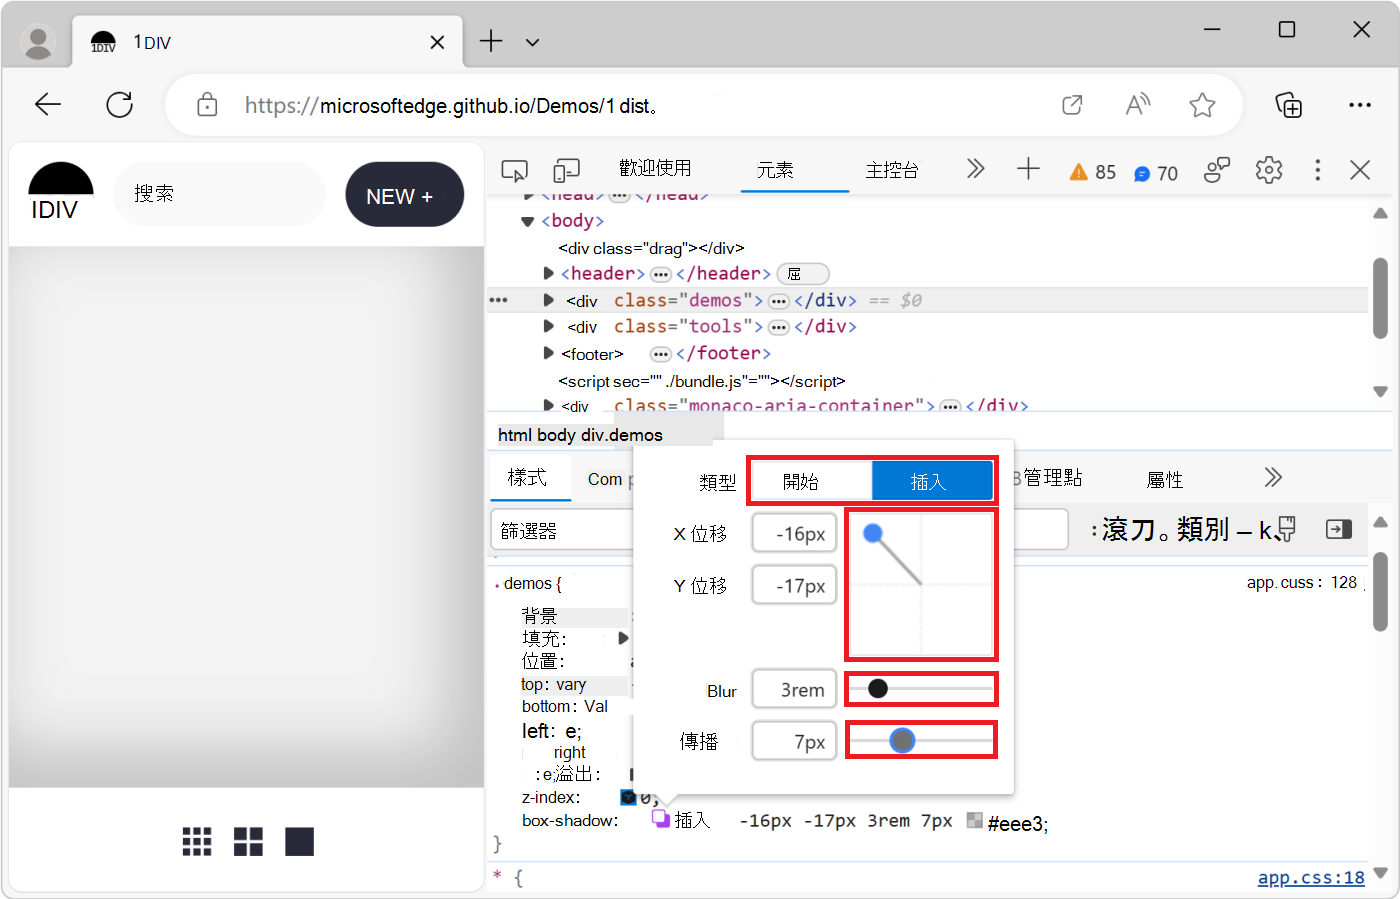This screenshot has height=899, width=1400.
Task: Open the #eee3 color swatch
Action: point(975,820)
